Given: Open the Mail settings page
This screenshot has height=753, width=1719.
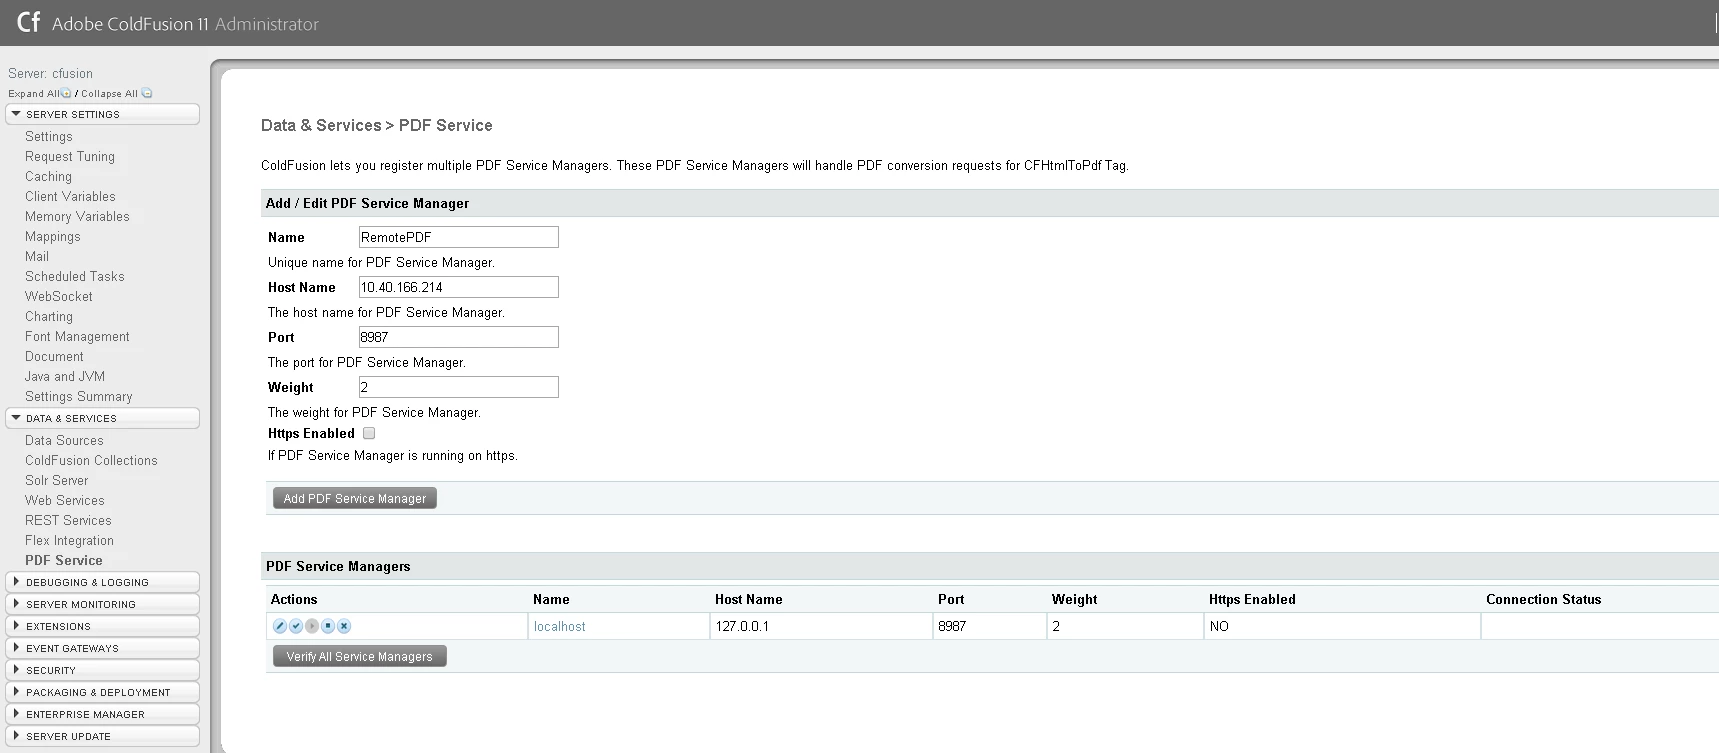Looking at the screenshot, I should click(37, 256).
